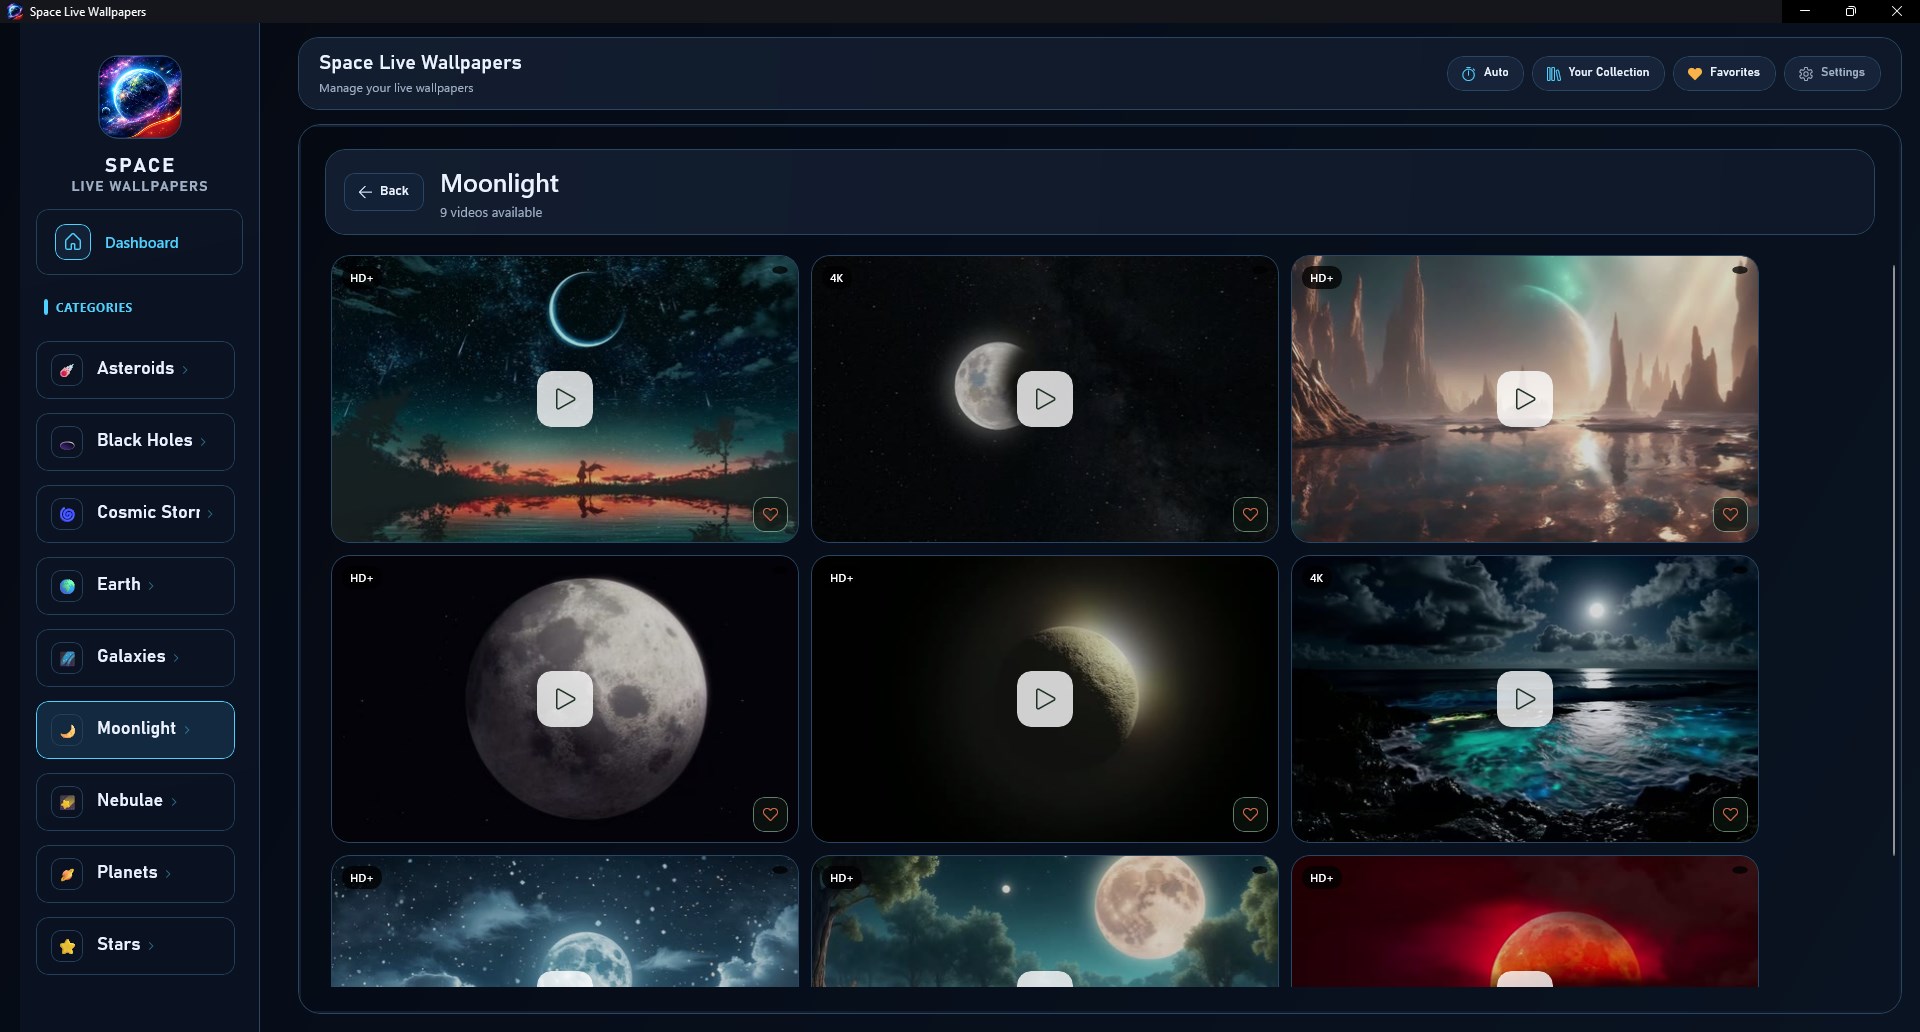Click the Earth globe icon

click(x=67, y=586)
